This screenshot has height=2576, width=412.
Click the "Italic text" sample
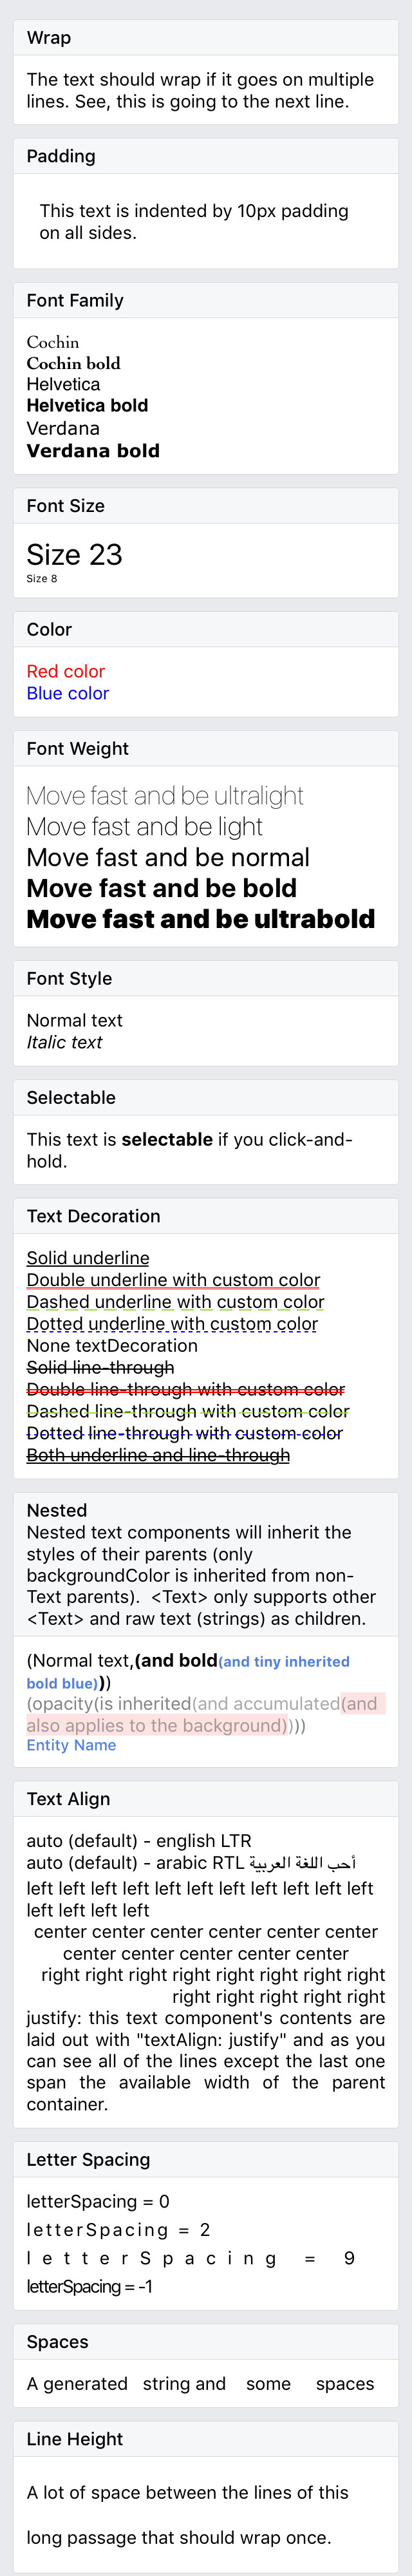coord(64,1042)
